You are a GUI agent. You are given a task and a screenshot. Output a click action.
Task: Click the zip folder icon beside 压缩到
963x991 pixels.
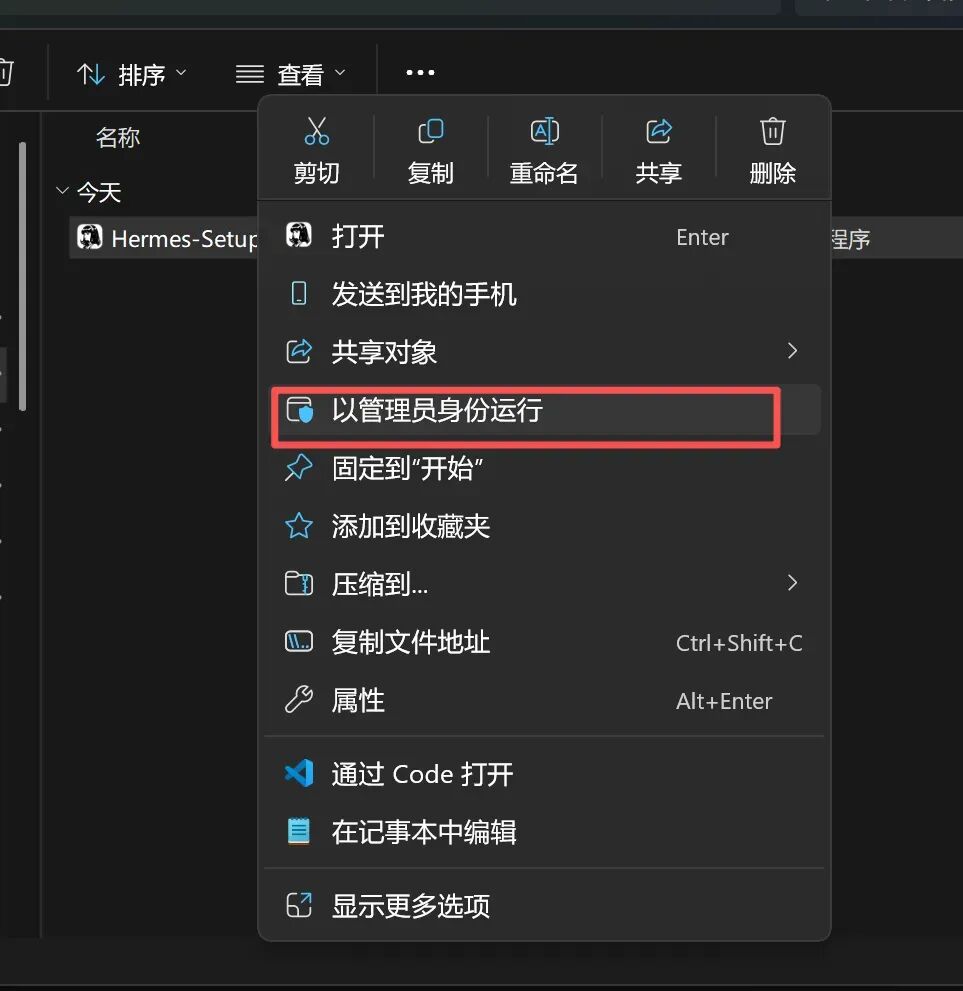click(299, 583)
